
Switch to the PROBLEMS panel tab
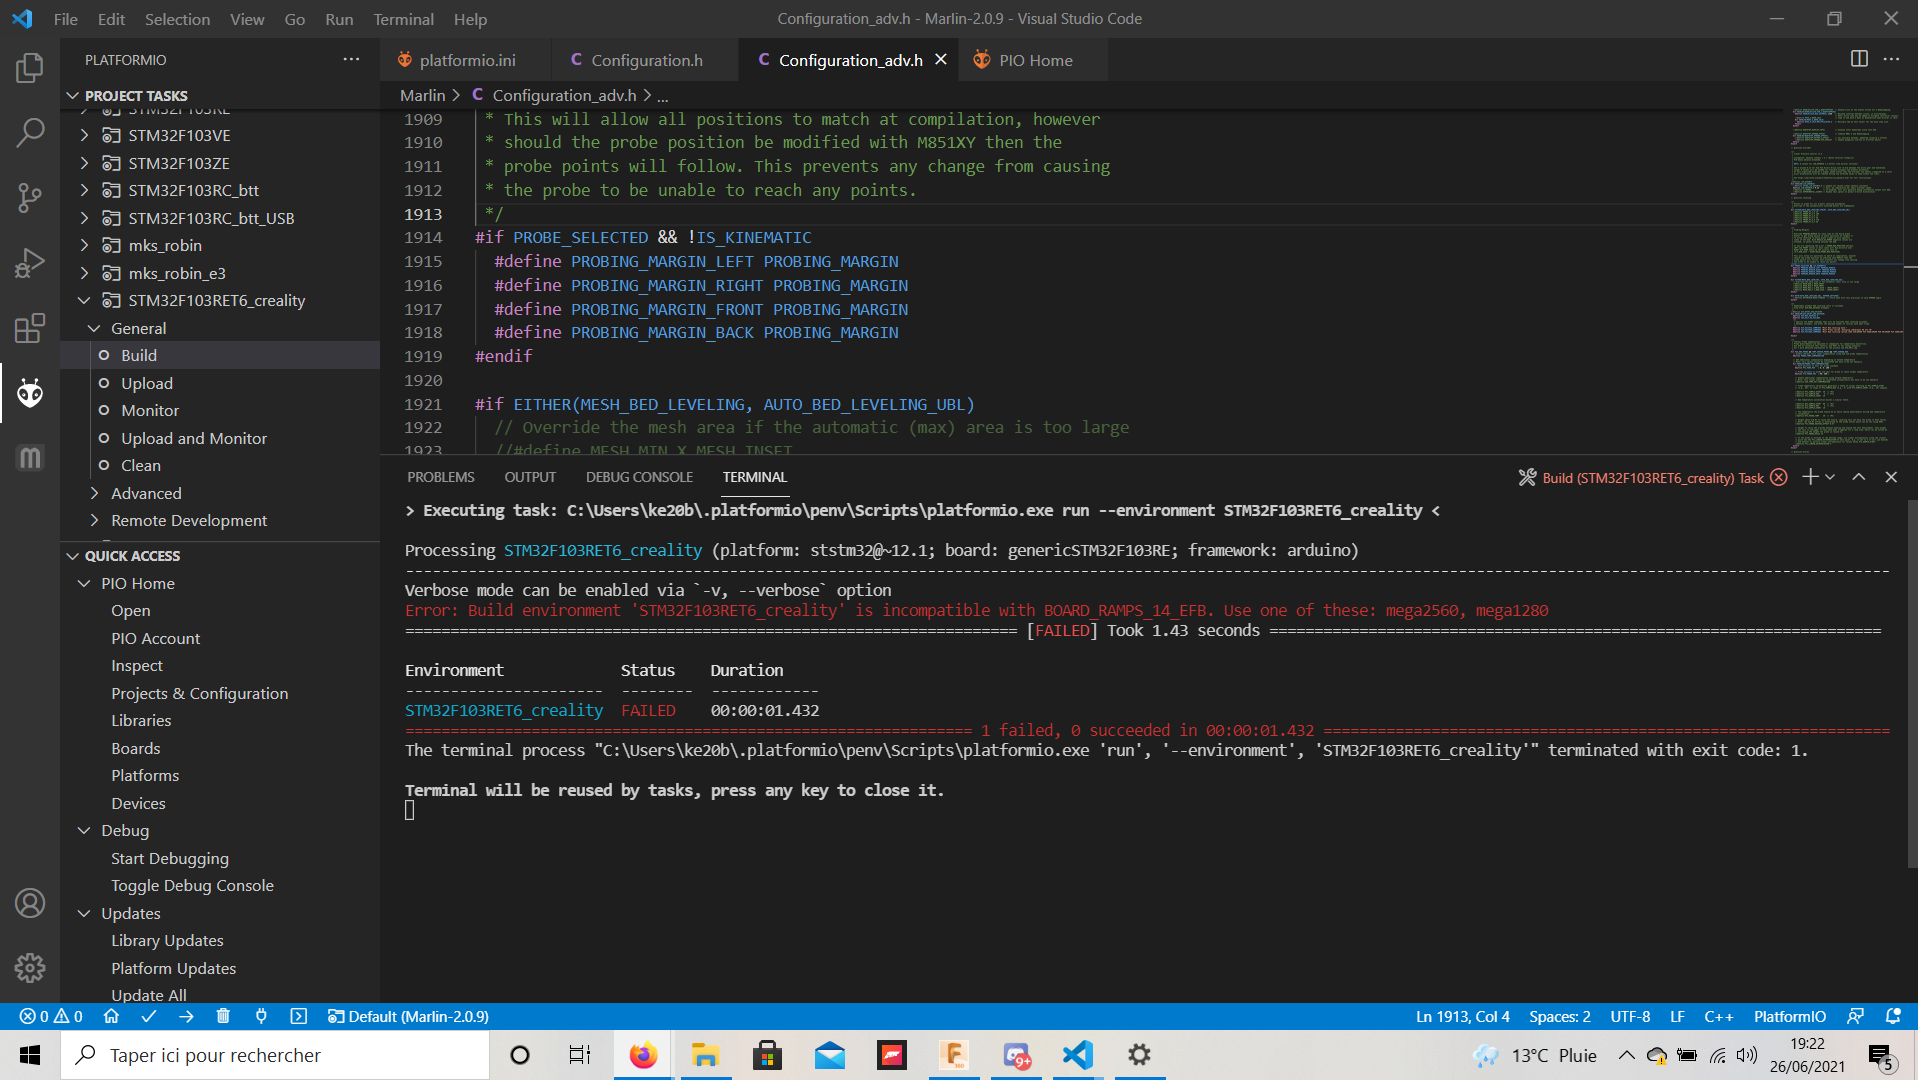click(440, 477)
